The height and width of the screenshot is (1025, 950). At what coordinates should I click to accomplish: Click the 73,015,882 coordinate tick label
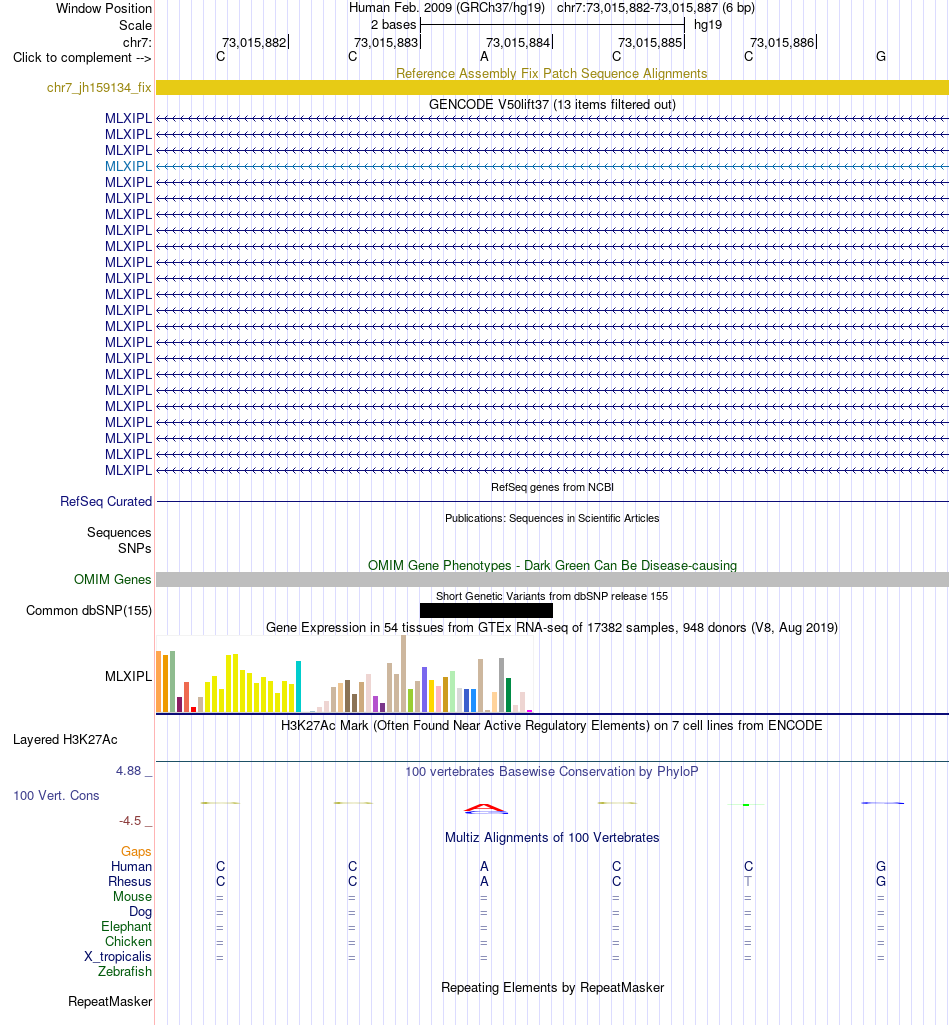click(x=254, y=42)
